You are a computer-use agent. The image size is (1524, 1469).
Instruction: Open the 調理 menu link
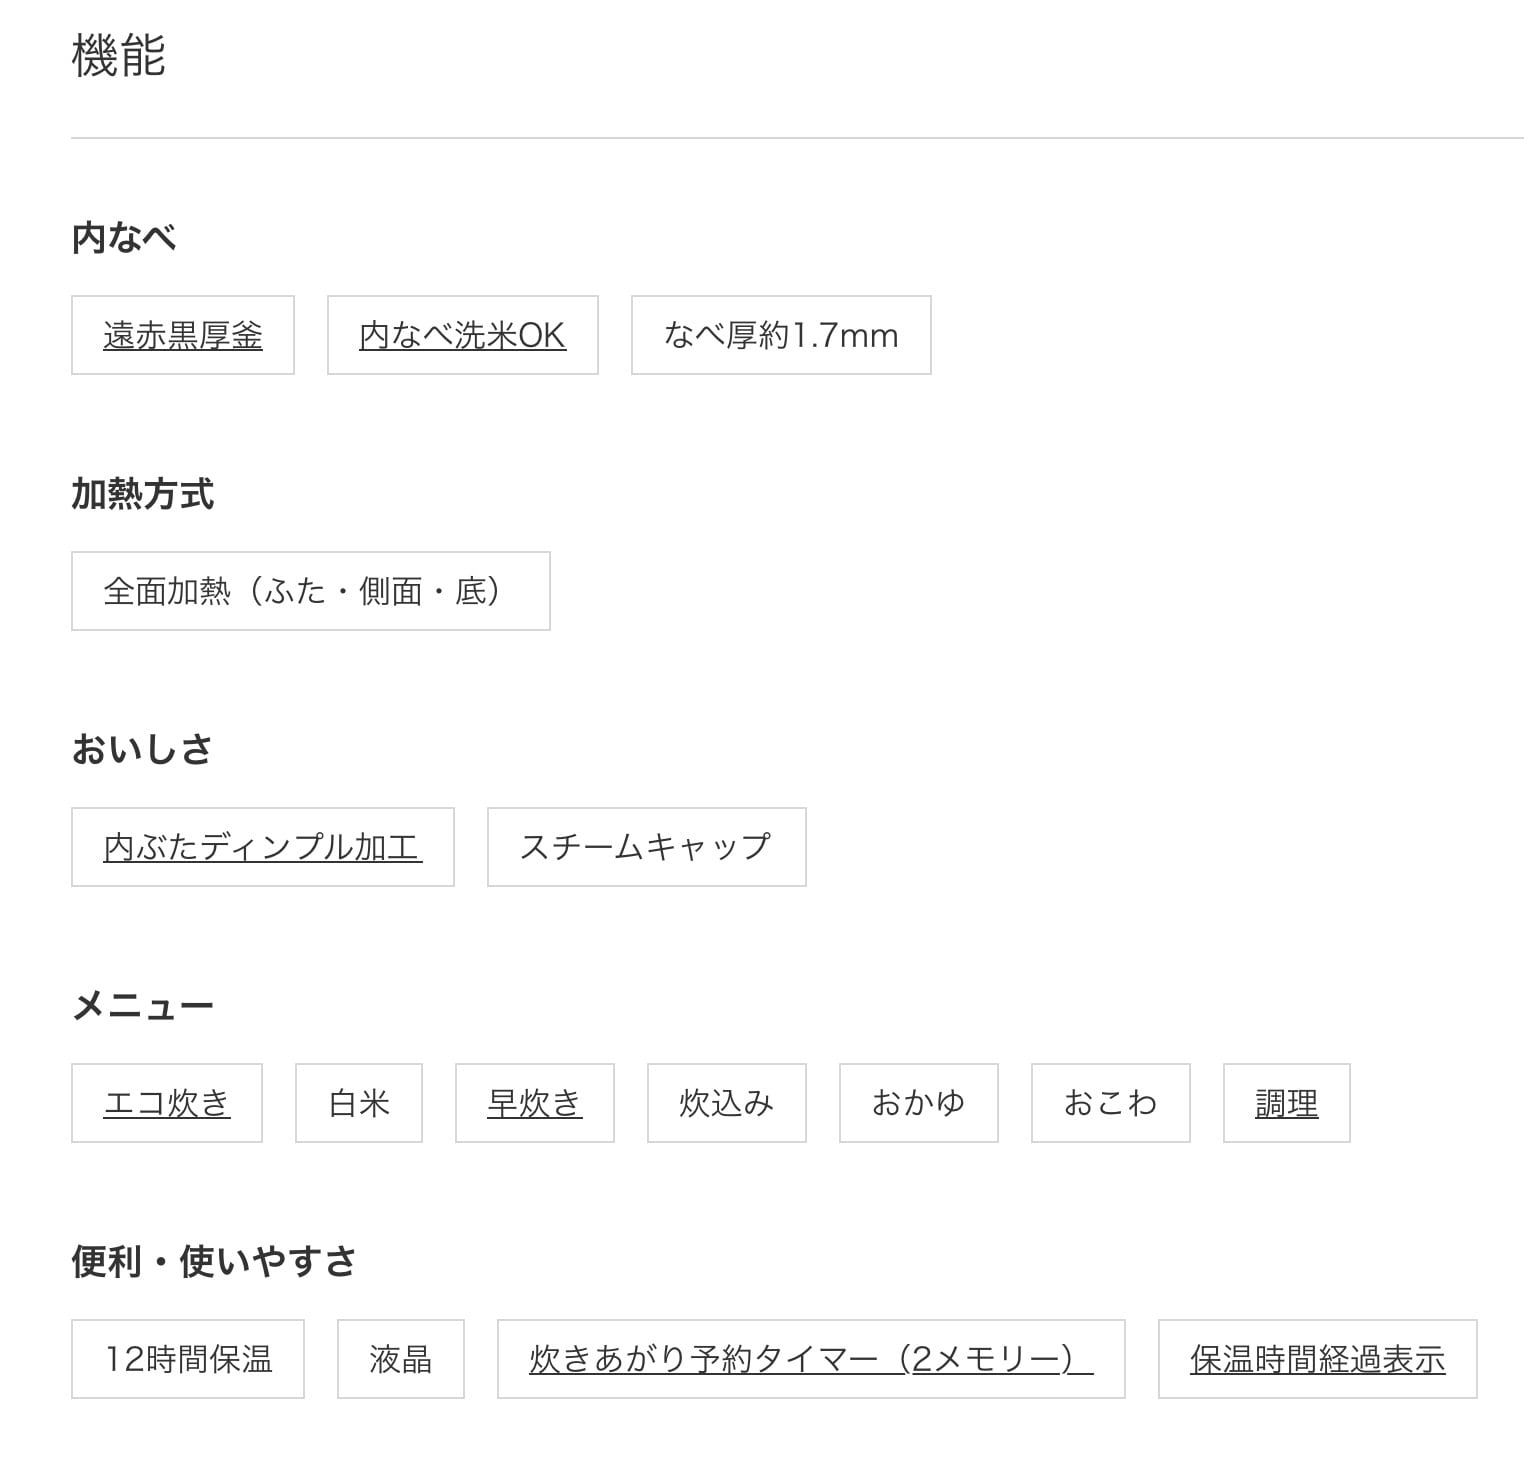tap(1286, 1104)
